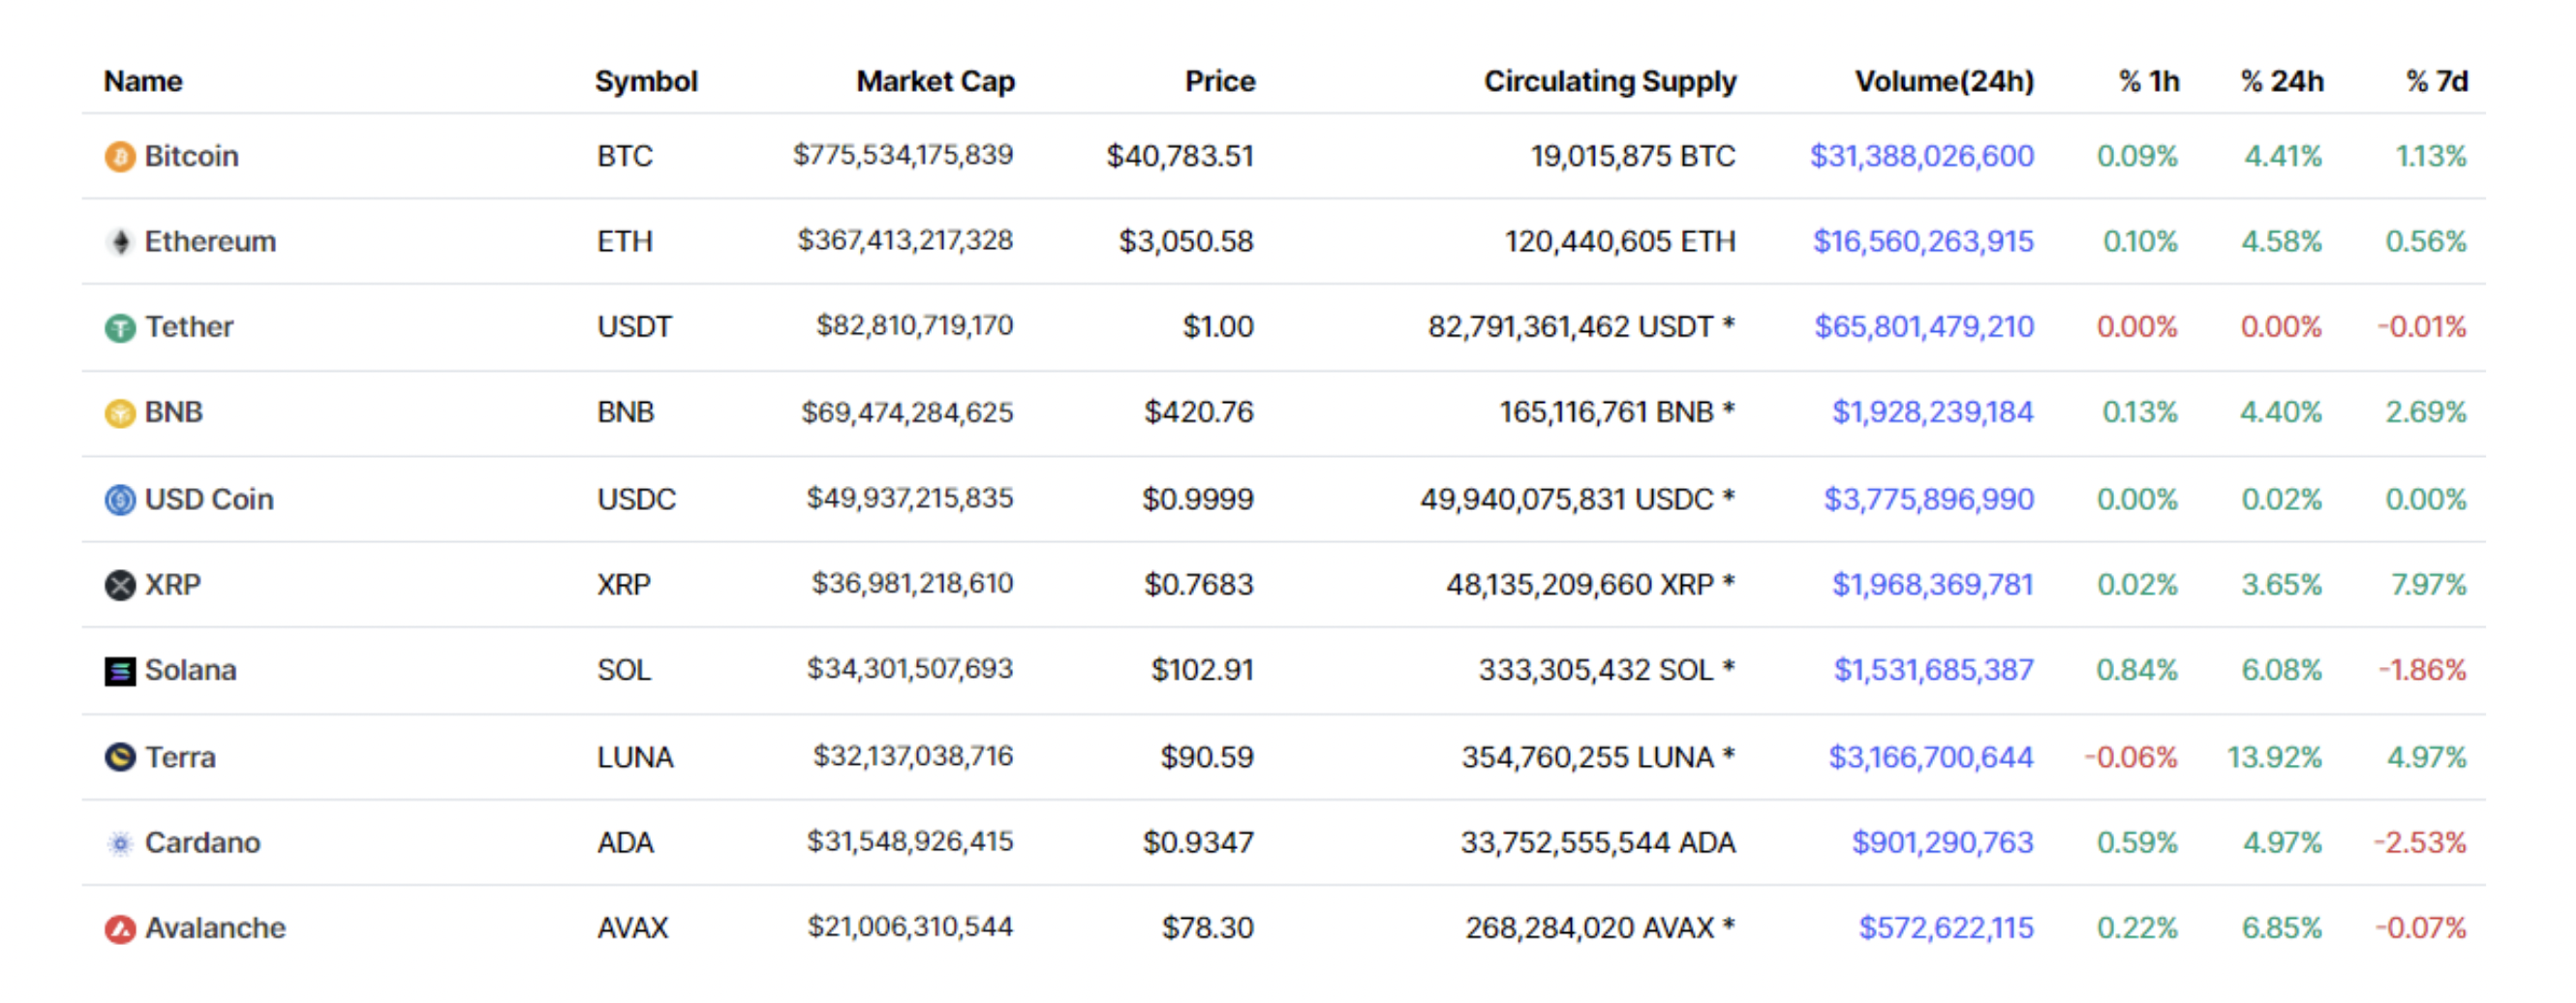
Task: Open the Cardano name link
Action: pyautogui.click(x=202, y=843)
